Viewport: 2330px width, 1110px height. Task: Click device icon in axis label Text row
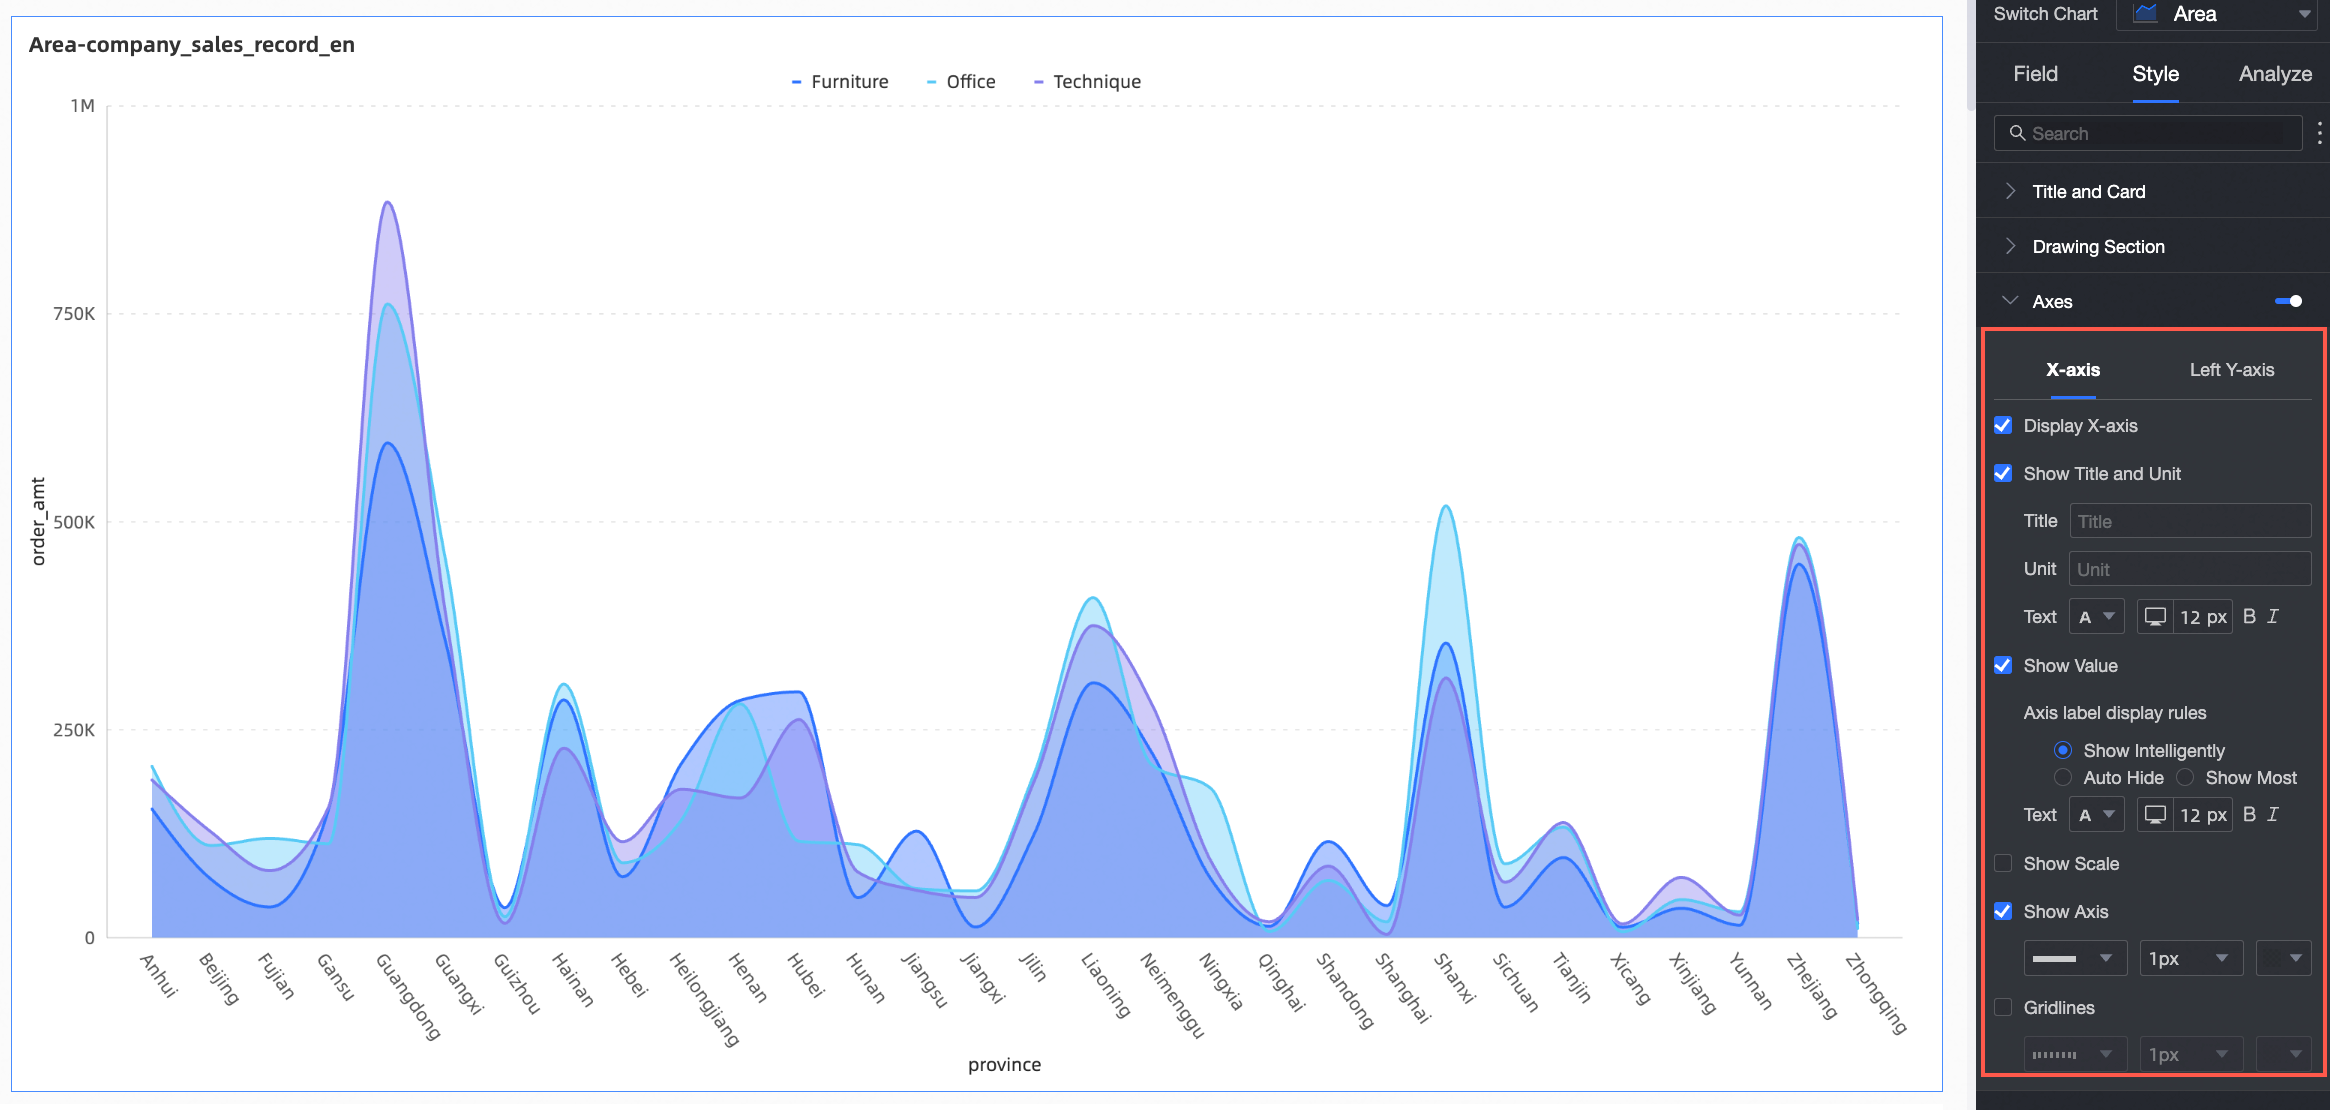coord(2155,815)
